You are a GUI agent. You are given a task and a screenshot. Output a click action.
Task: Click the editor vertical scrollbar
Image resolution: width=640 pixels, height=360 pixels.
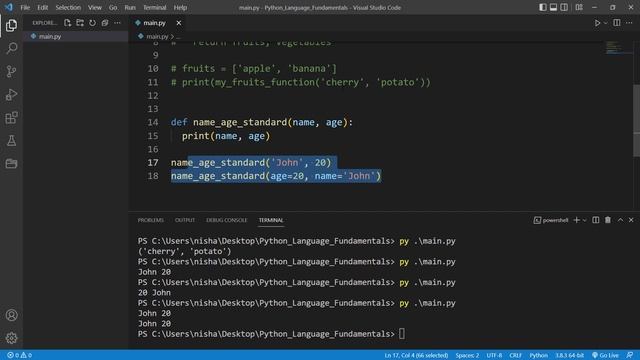[636, 120]
